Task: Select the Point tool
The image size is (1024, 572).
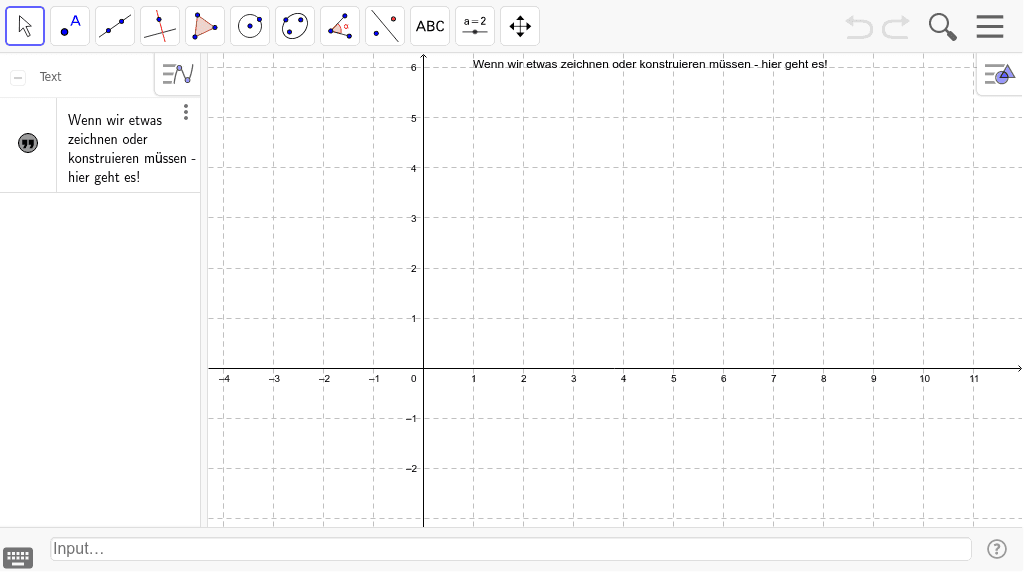Action: click(70, 26)
